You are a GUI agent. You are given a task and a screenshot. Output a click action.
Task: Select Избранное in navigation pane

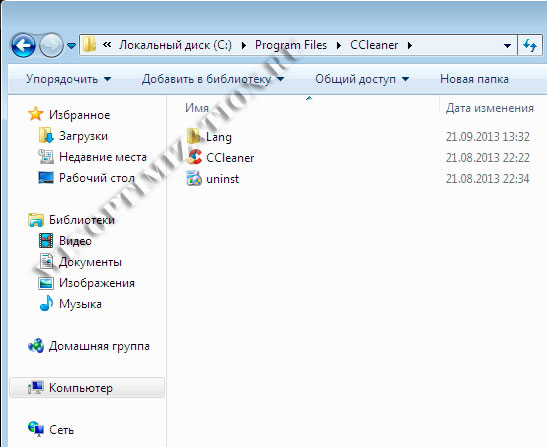coord(80,115)
